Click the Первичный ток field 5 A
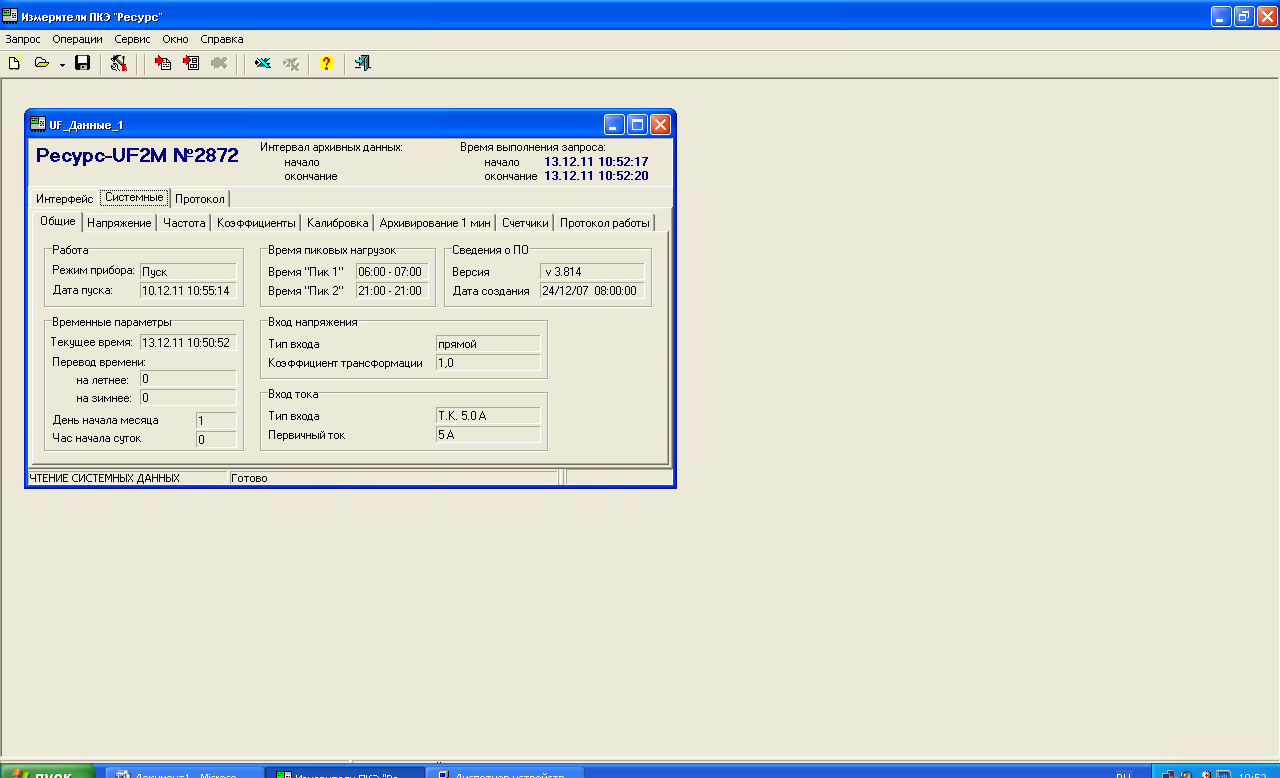This screenshot has height=778, width=1280. tap(488, 435)
